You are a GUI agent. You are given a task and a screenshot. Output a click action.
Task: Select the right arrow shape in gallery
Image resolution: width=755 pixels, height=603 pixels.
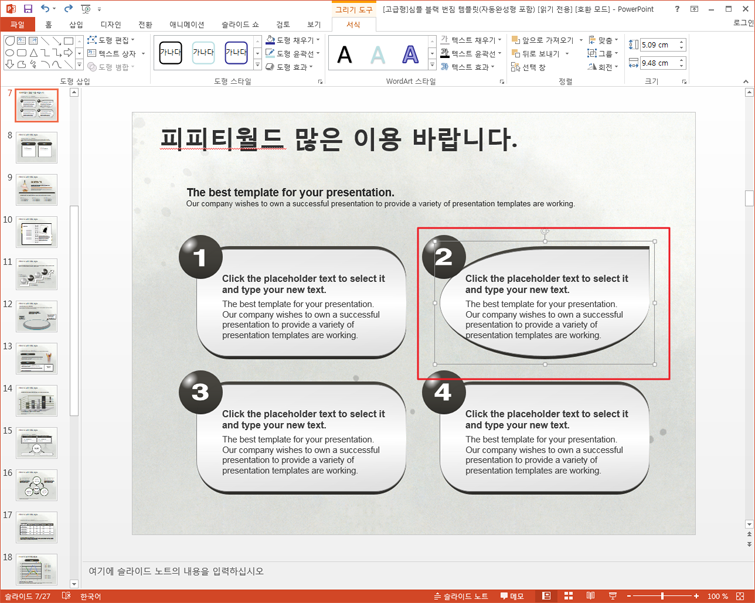pos(69,53)
